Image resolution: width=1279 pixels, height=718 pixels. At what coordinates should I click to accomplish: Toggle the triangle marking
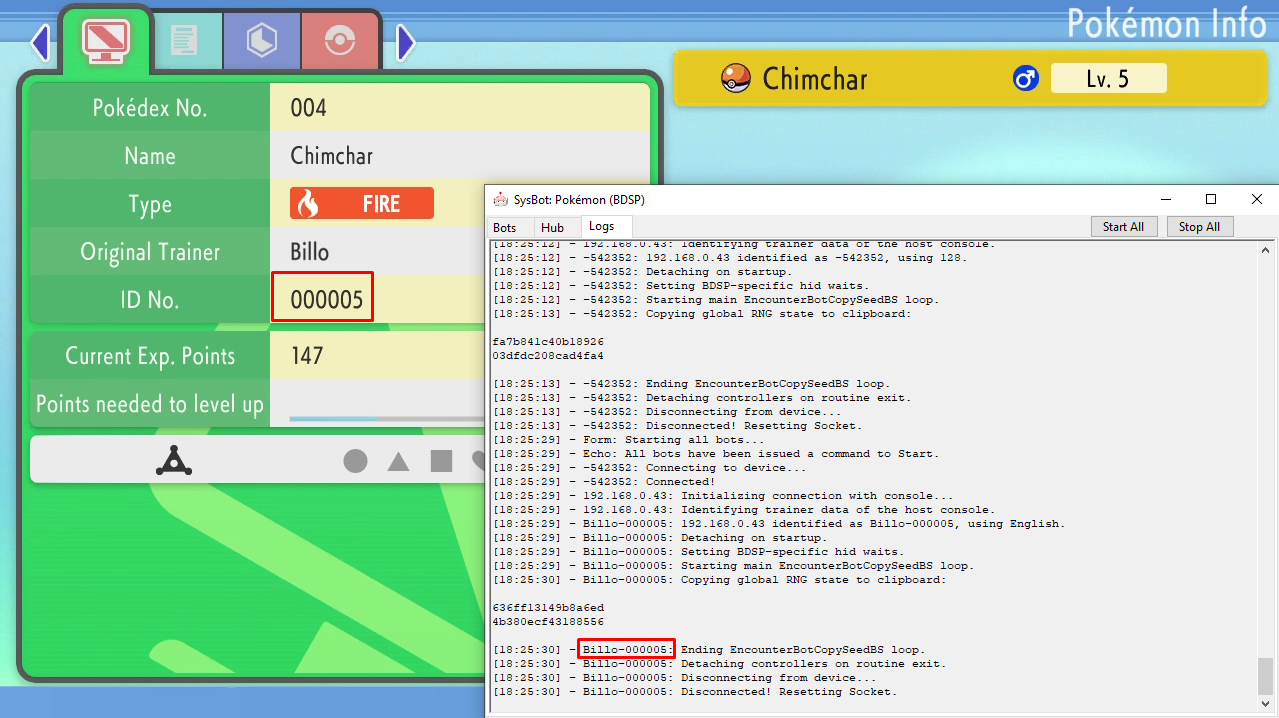(x=398, y=461)
